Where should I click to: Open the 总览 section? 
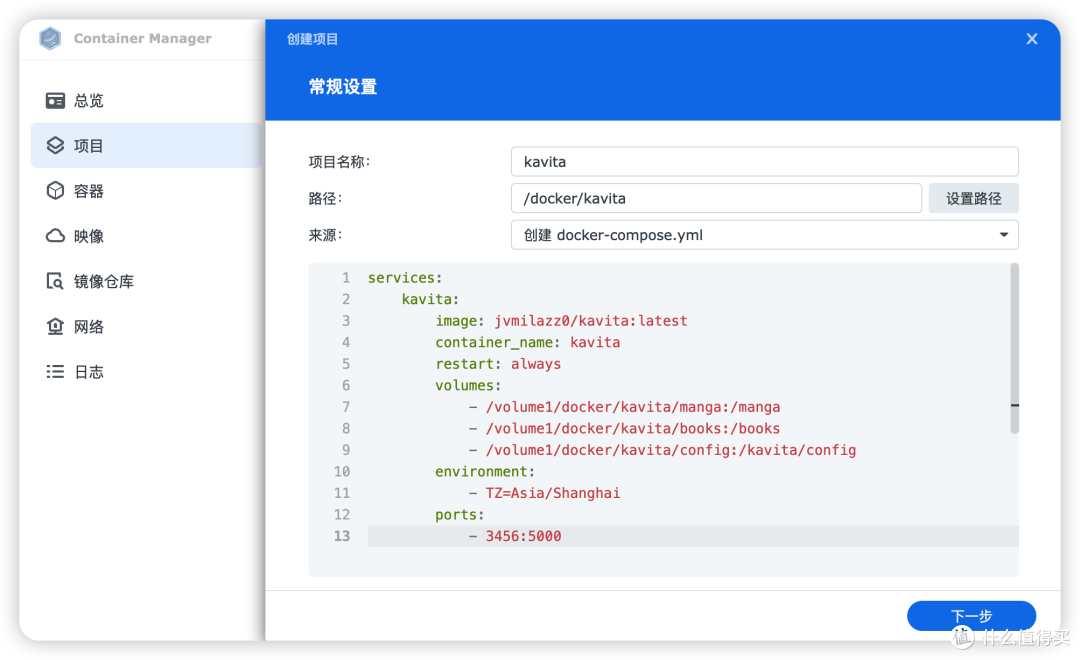pyautogui.click(x=146, y=101)
